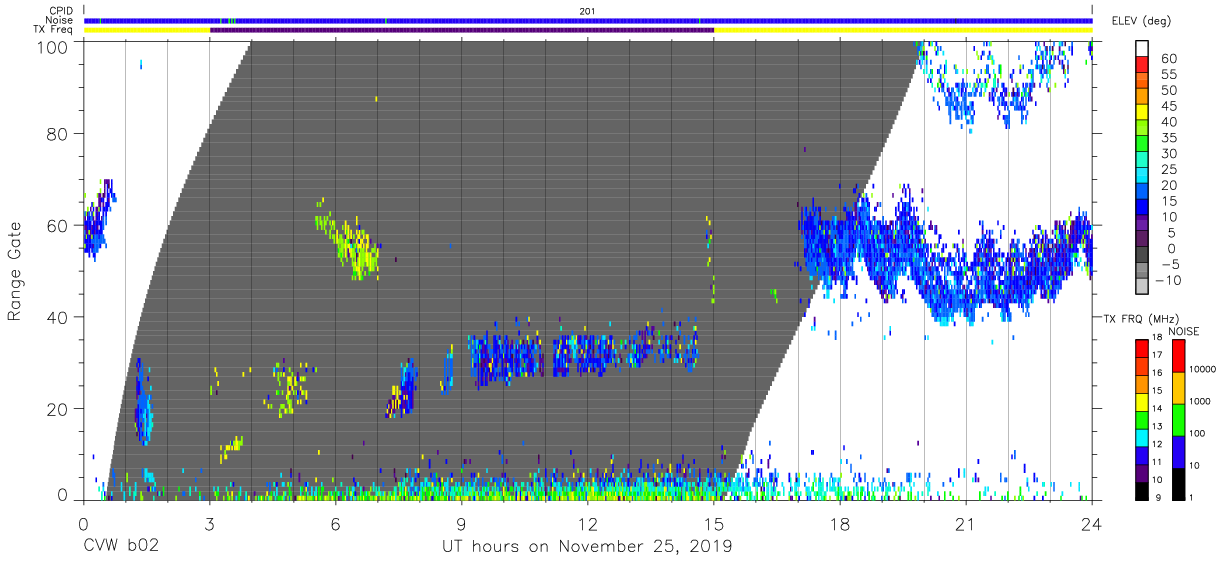Click the '3' tick on UT hours axis

210,523
